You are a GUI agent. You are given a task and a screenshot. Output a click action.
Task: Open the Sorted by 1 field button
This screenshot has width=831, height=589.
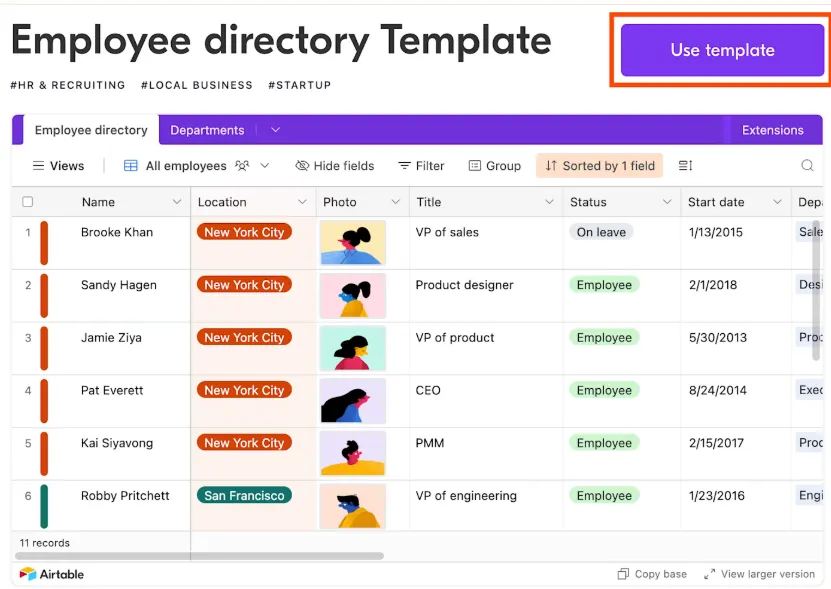click(599, 166)
